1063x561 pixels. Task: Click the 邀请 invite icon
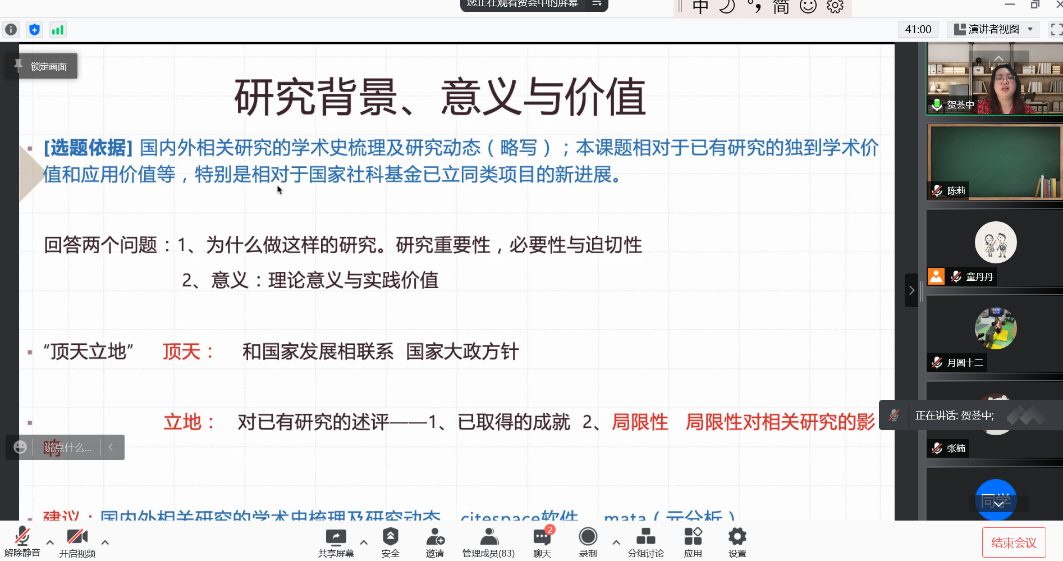[435, 541]
